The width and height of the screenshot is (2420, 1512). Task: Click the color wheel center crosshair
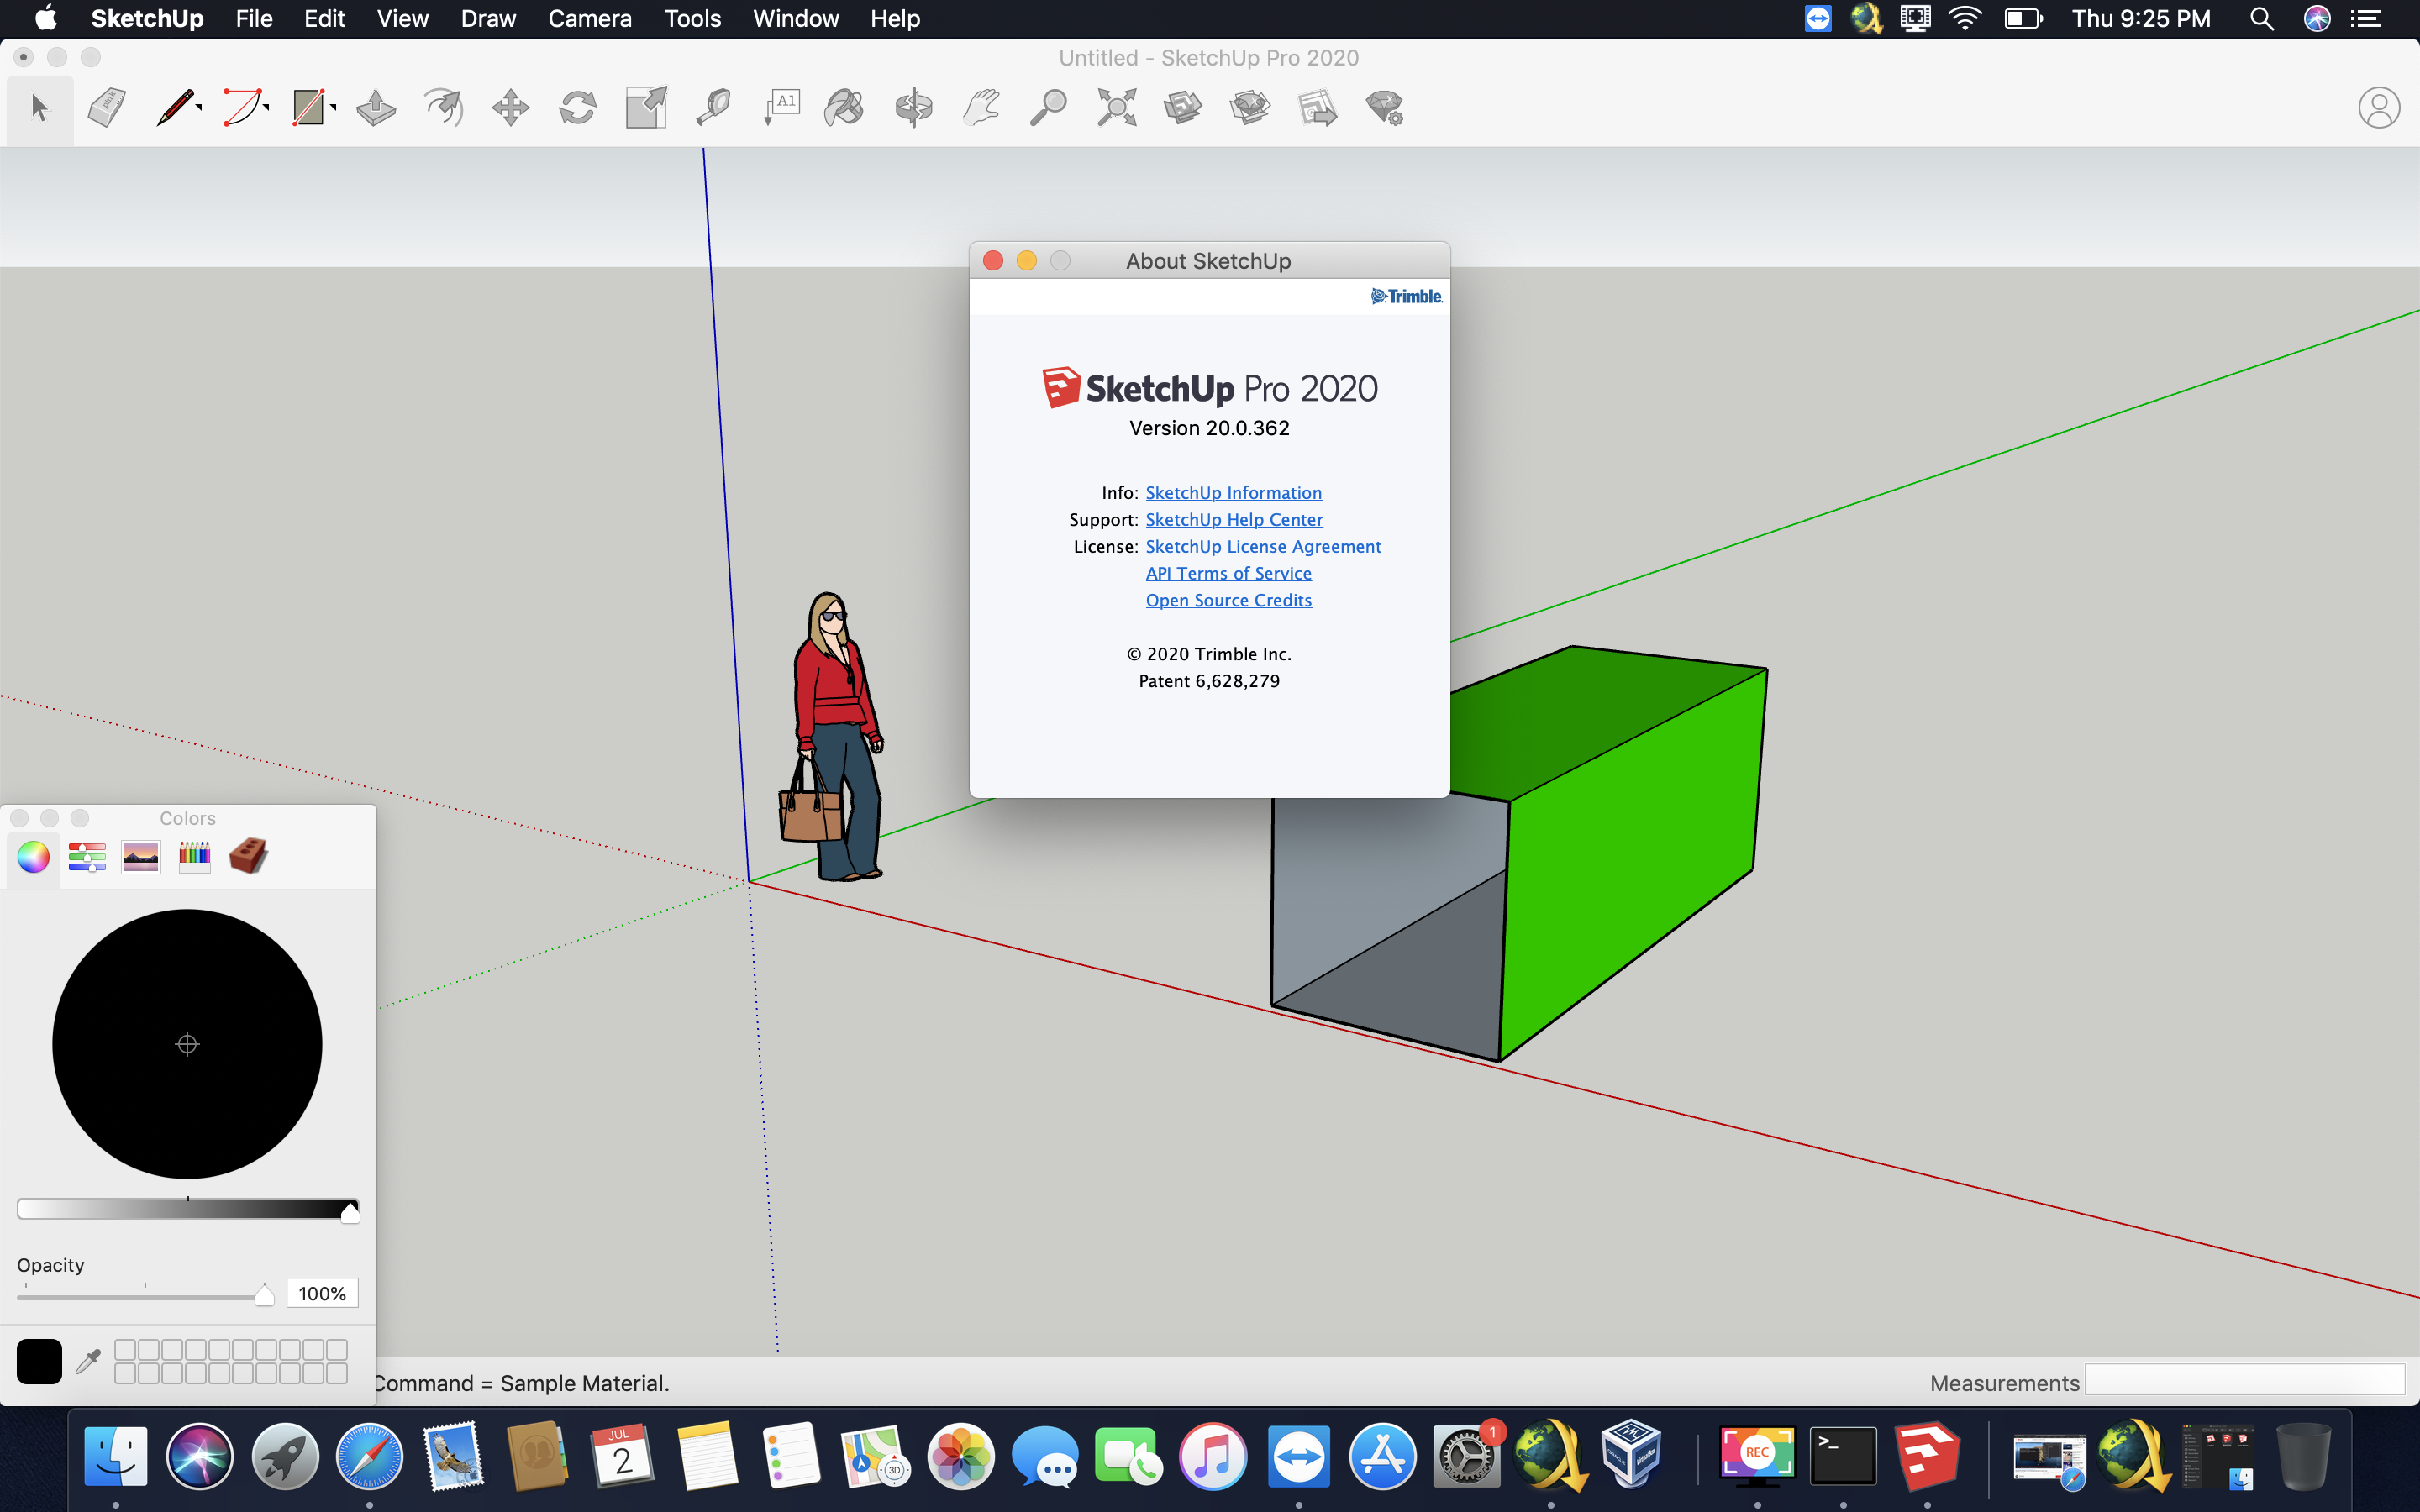187,1044
